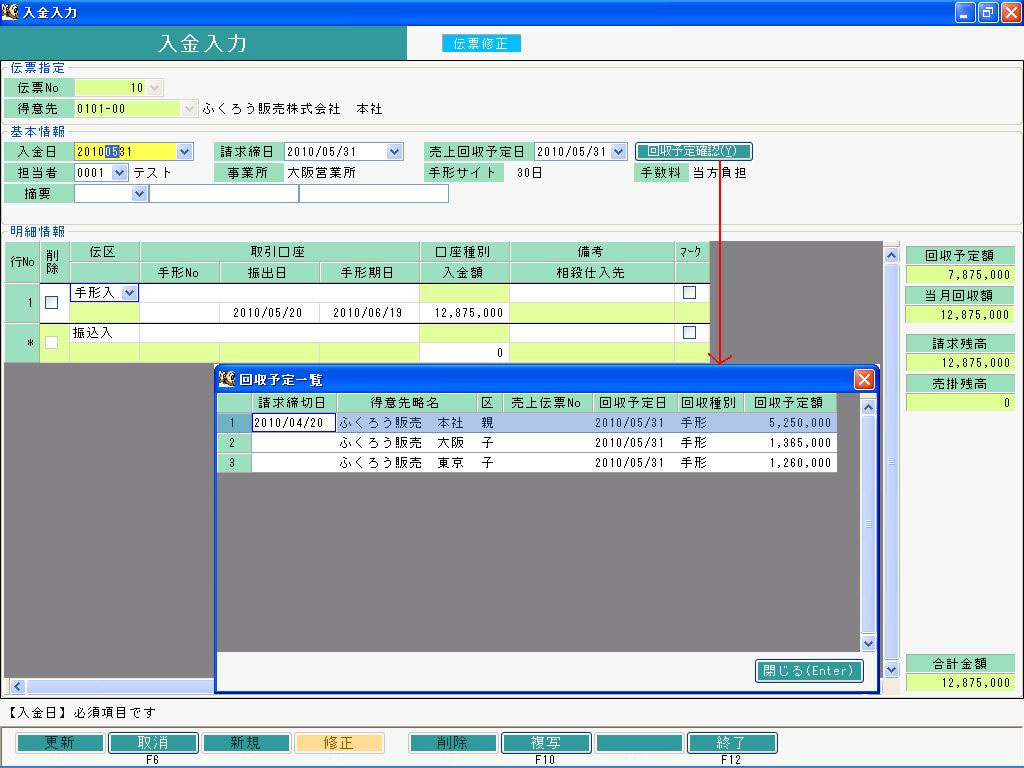Open the 手形入 伝区 dropdown
The height and width of the screenshot is (768, 1024).
tap(129, 293)
